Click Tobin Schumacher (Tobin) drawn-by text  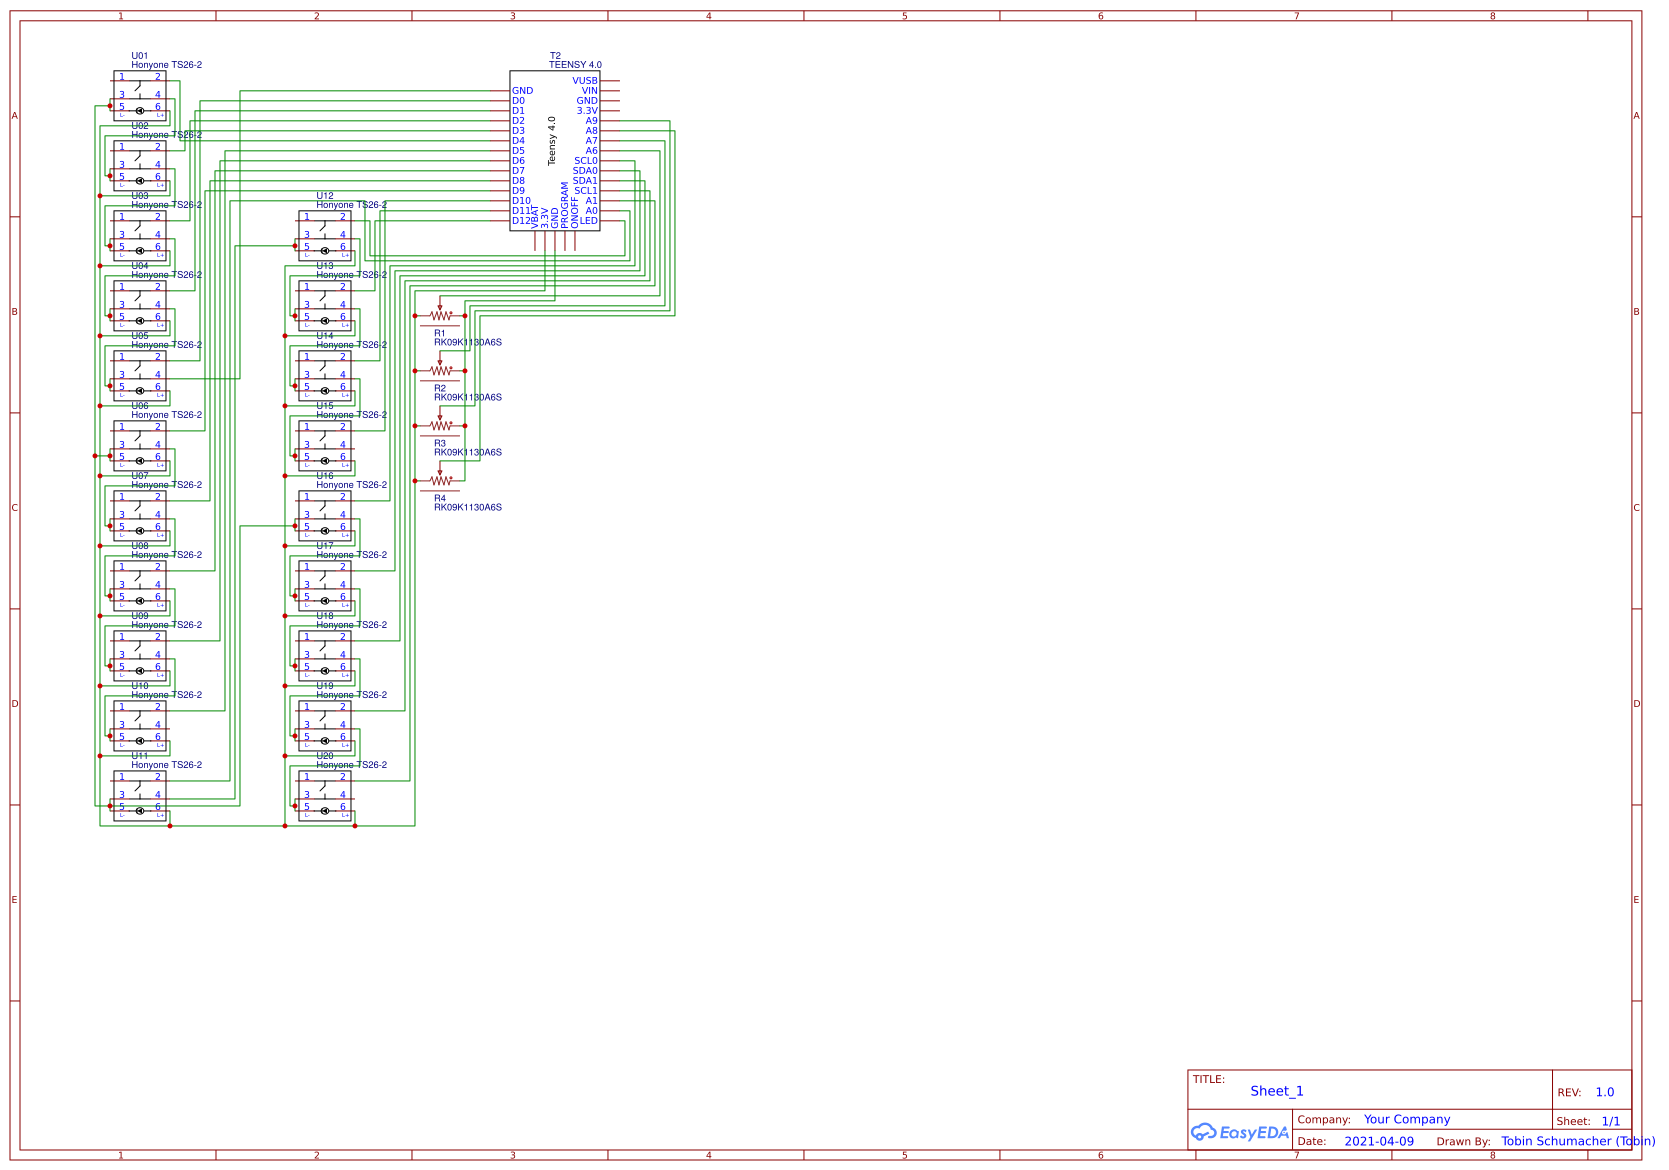click(1578, 1141)
